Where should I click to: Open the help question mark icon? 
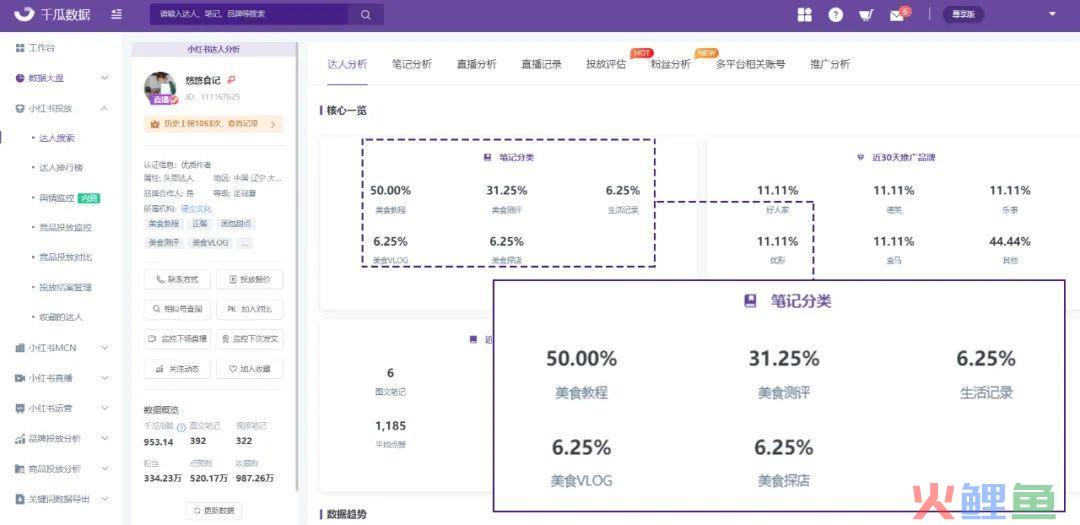pyautogui.click(x=835, y=14)
